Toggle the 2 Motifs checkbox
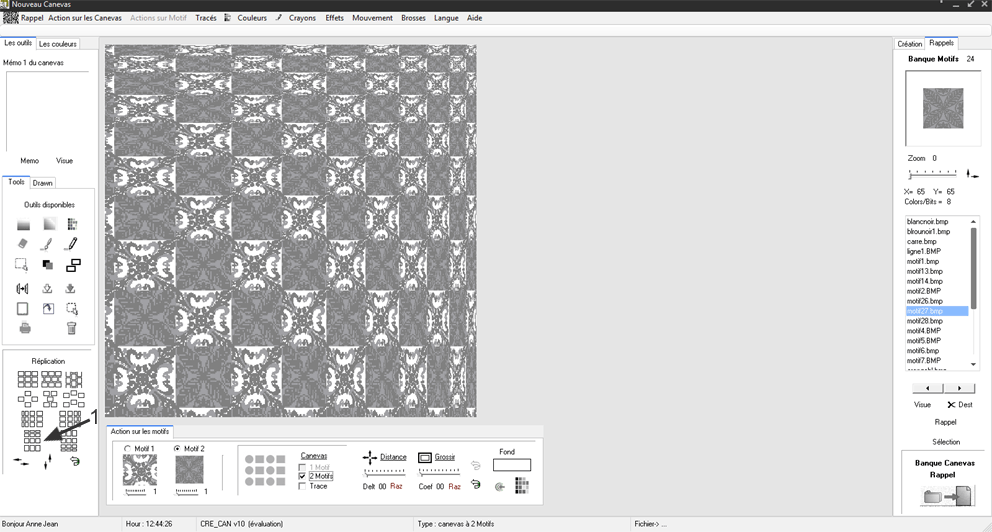992x532 pixels. 303,476
